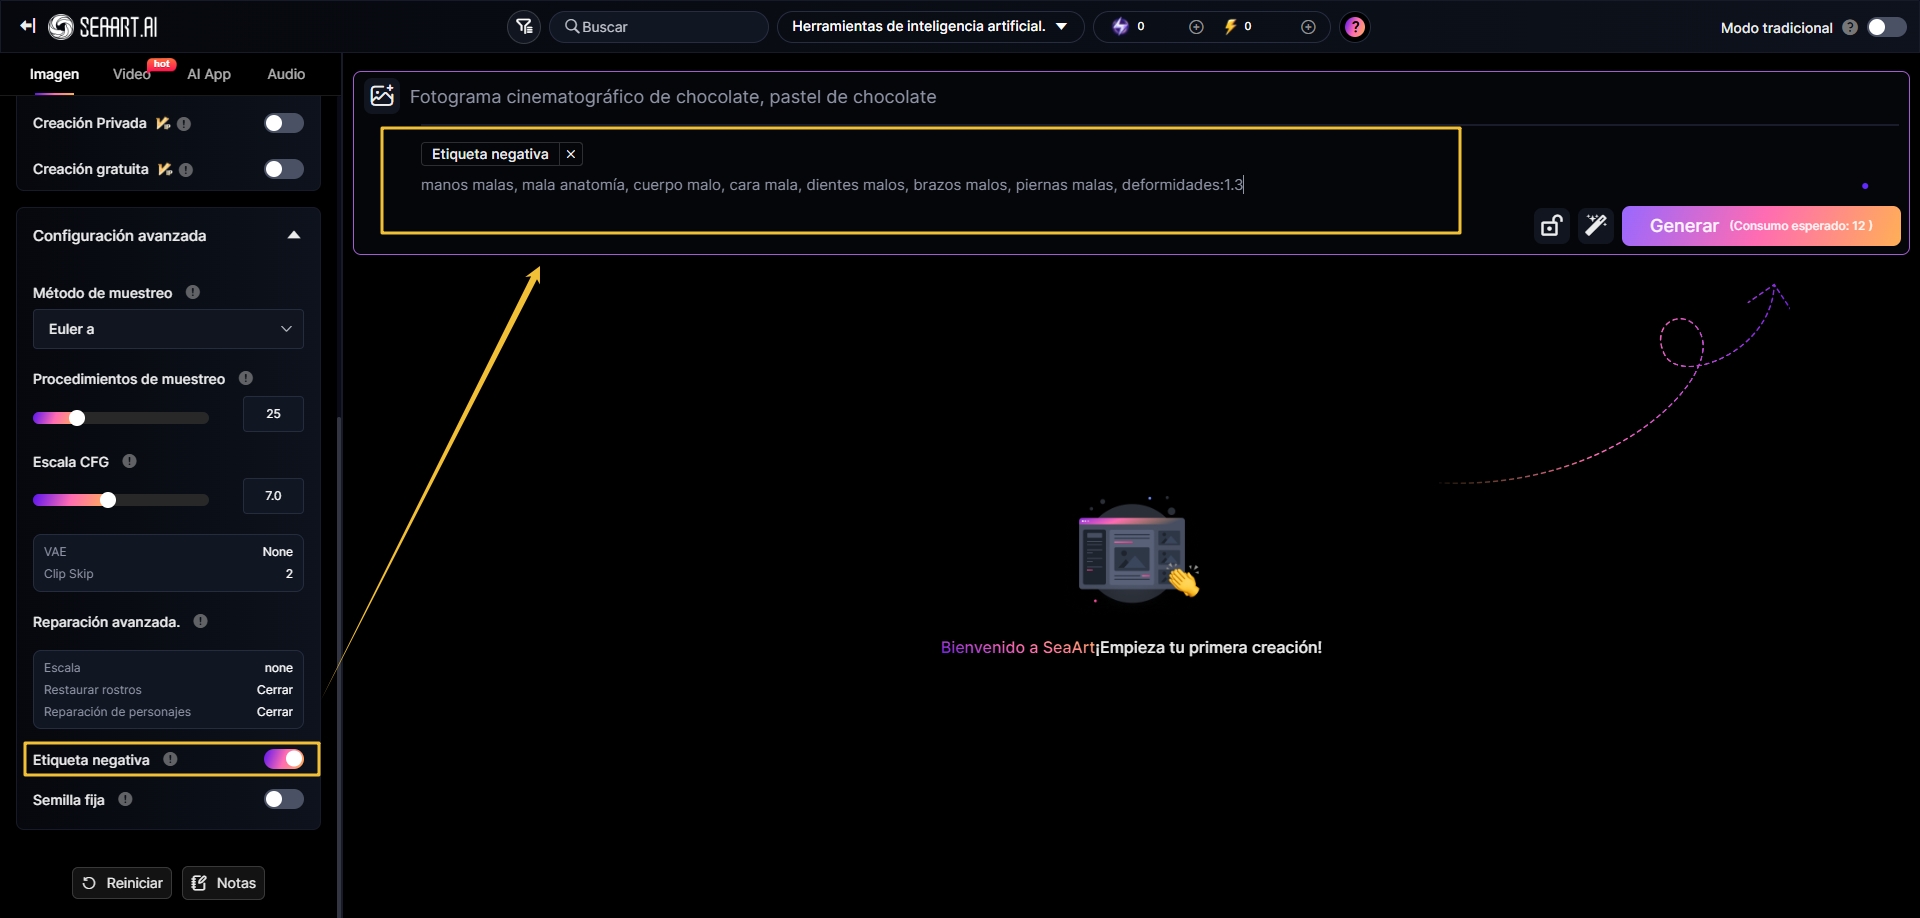The width and height of the screenshot is (1920, 918).
Task: Turn off the Etiqueta negativa switch
Action: tap(283, 759)
